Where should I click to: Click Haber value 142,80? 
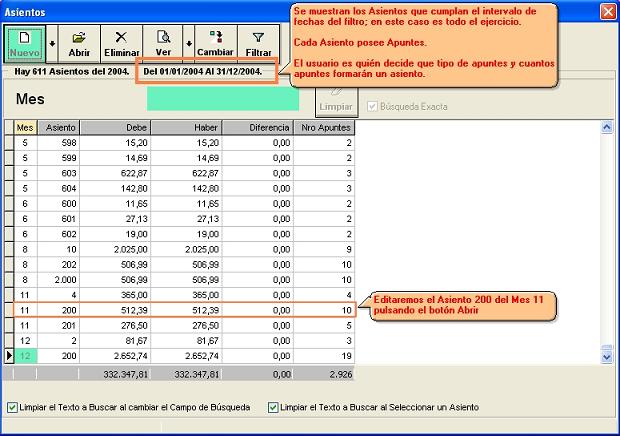(x=187, y=189)
